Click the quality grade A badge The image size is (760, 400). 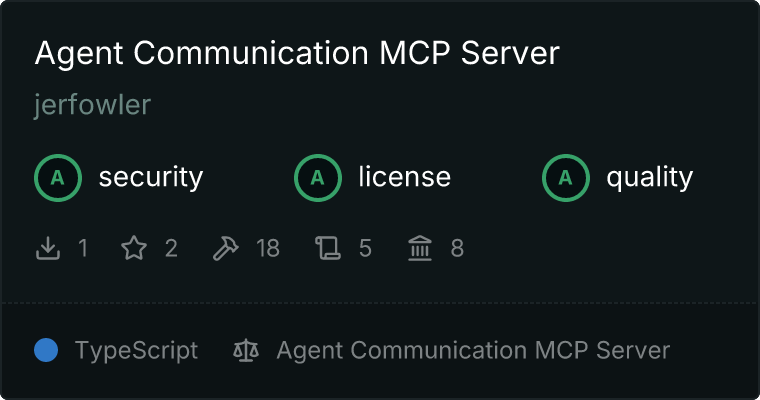coord(566,178)
